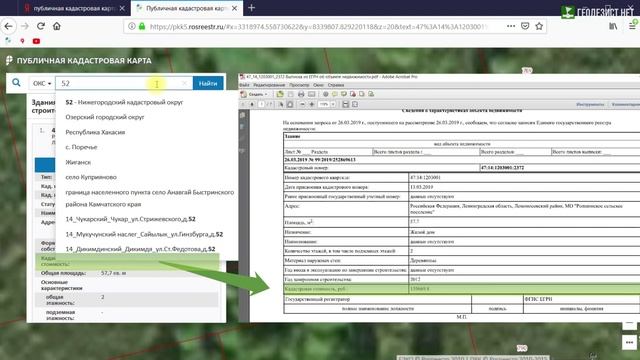The width and height of the screenshot is (640, 360).
Task: Click the select cursor tool in Acrobat
Action: point(281,104)
